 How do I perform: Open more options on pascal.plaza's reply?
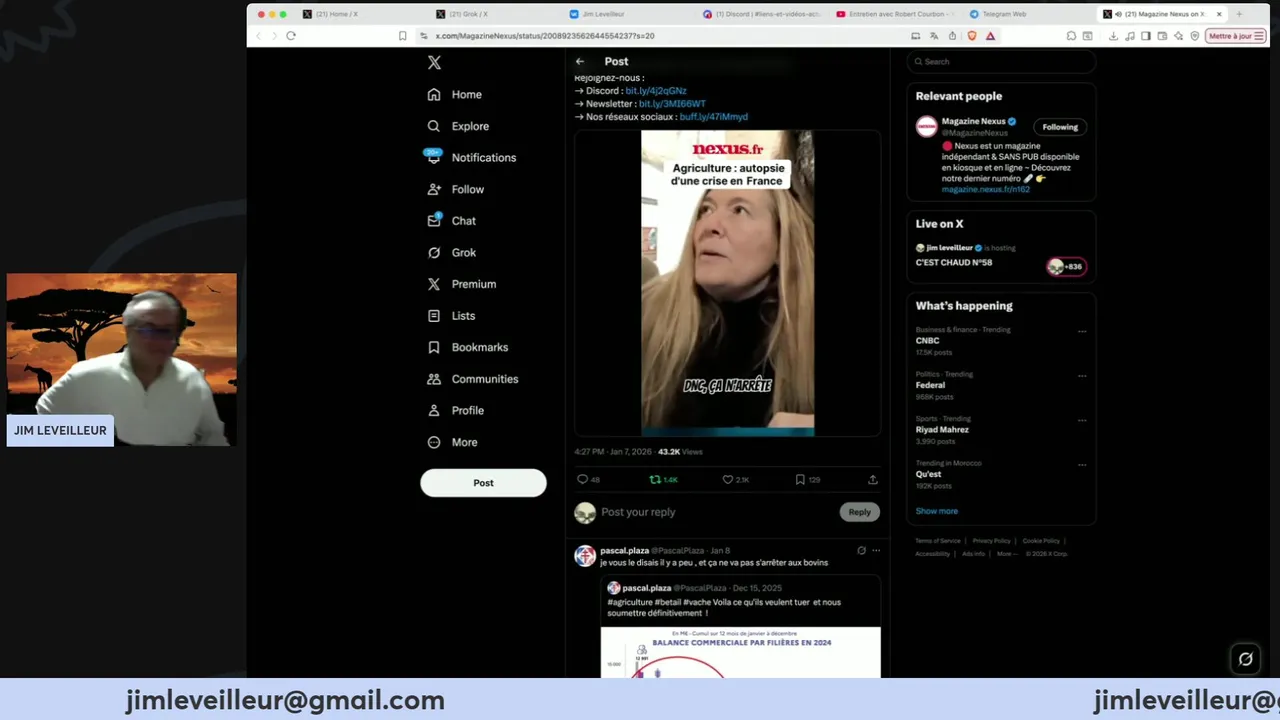tap(876, 550)
